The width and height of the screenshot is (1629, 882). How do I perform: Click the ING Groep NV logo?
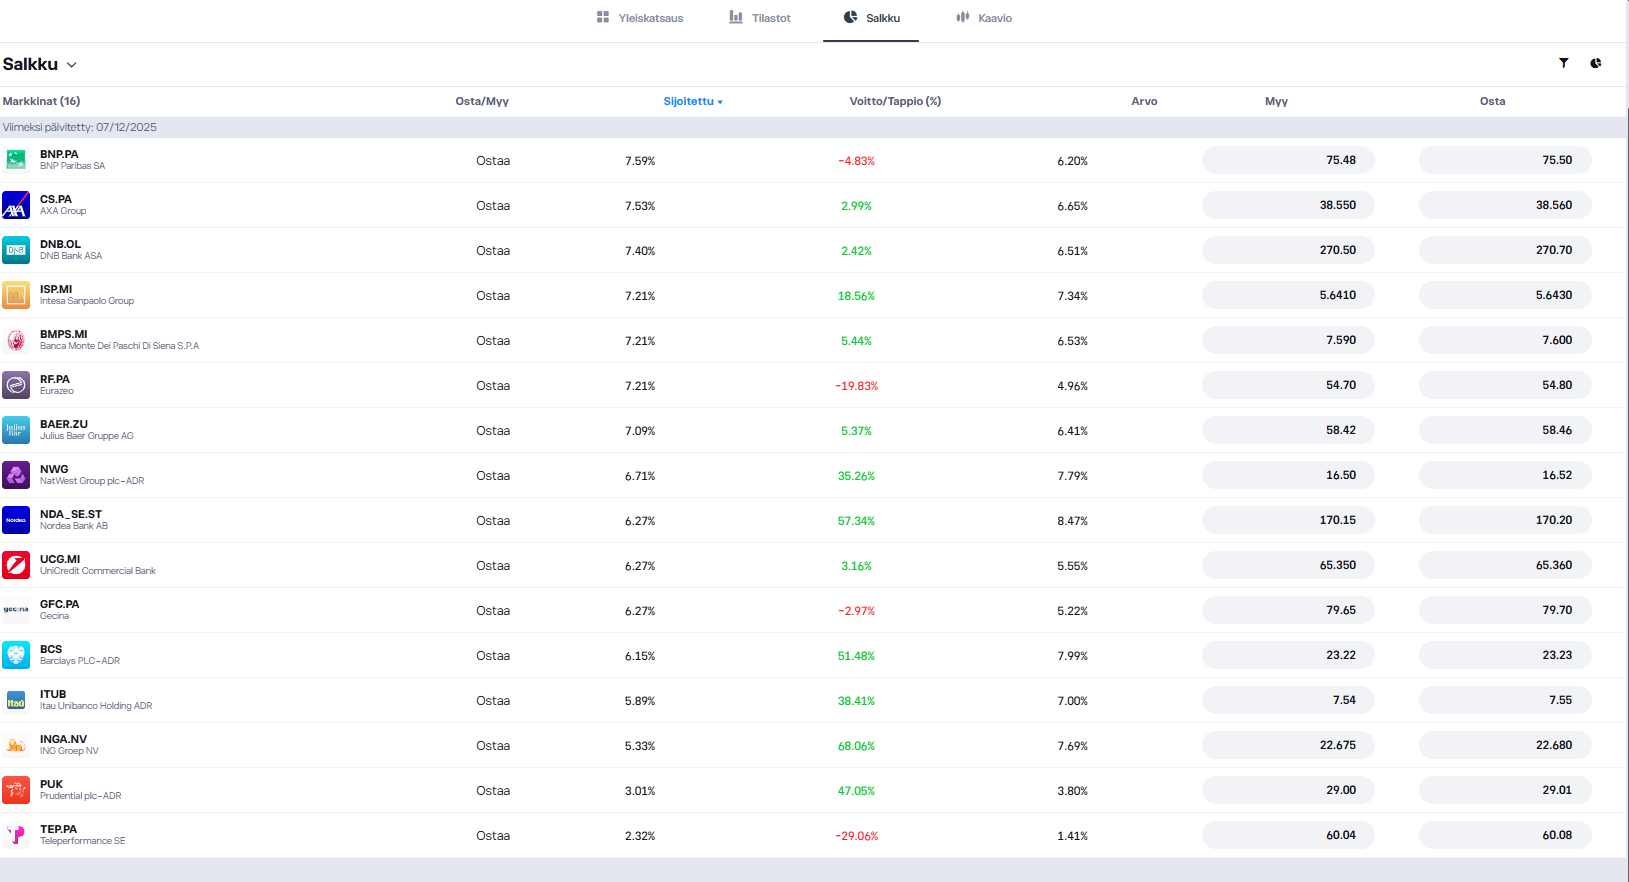tap(16, 745)
